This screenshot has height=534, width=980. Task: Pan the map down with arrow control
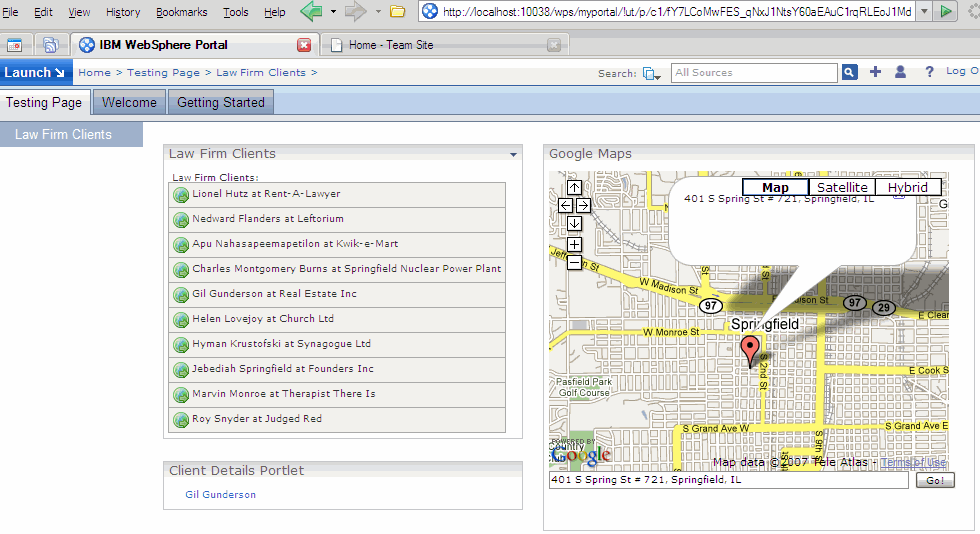574,223
